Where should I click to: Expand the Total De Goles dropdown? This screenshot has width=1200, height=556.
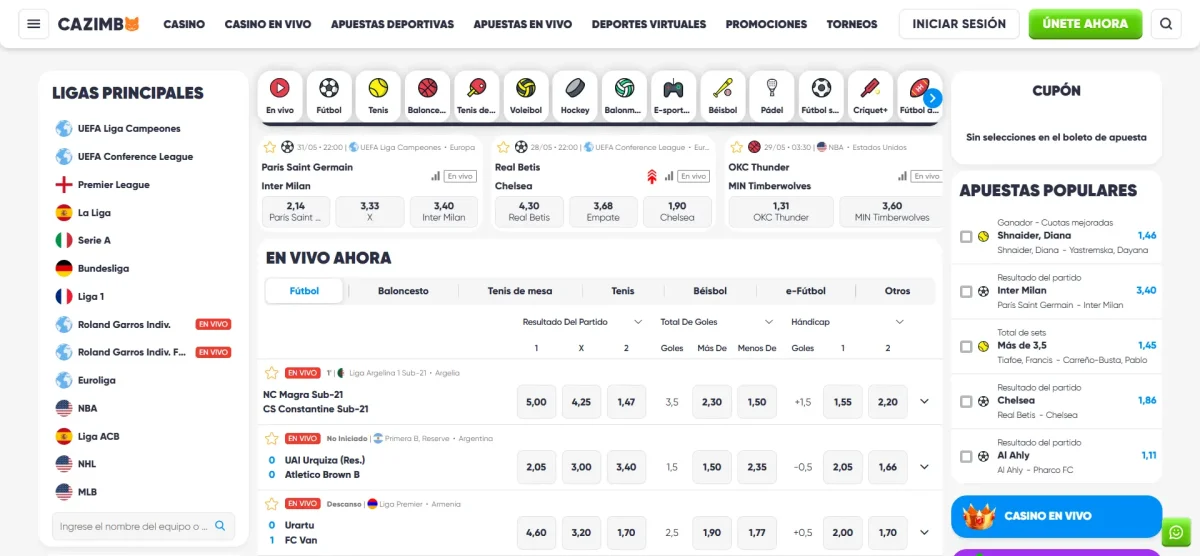tap(717, 322)
